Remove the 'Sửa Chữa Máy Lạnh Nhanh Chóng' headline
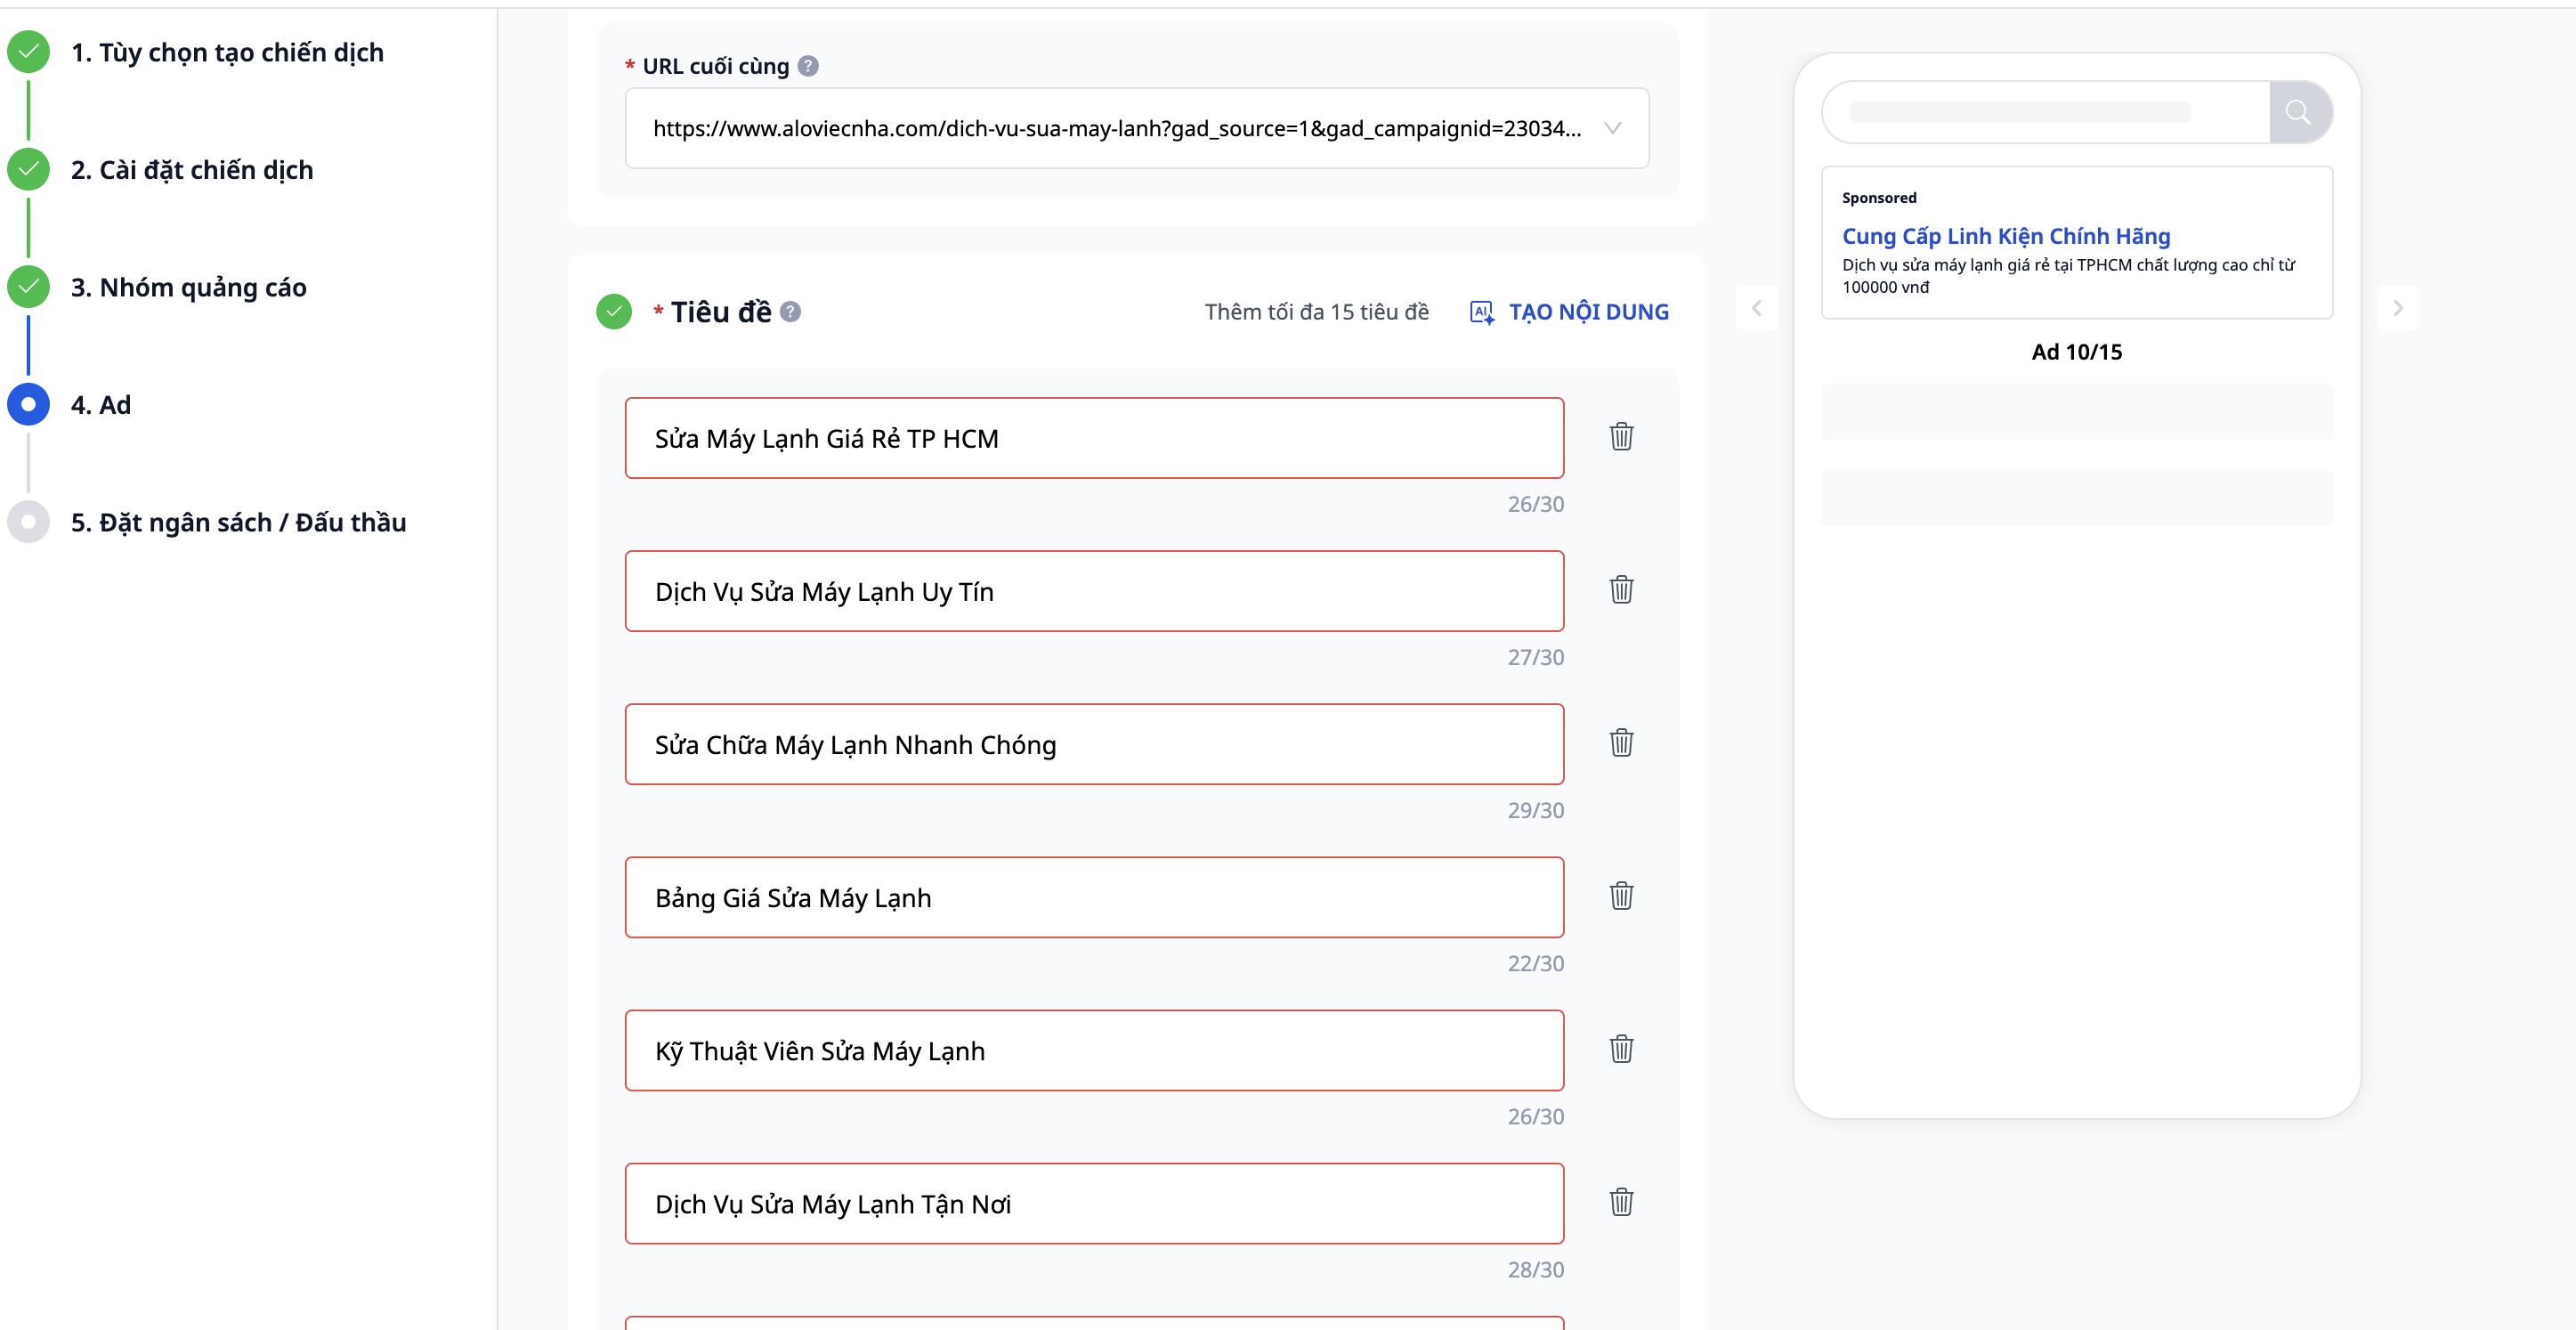2576x1330 pixels. click(1621, 743)
